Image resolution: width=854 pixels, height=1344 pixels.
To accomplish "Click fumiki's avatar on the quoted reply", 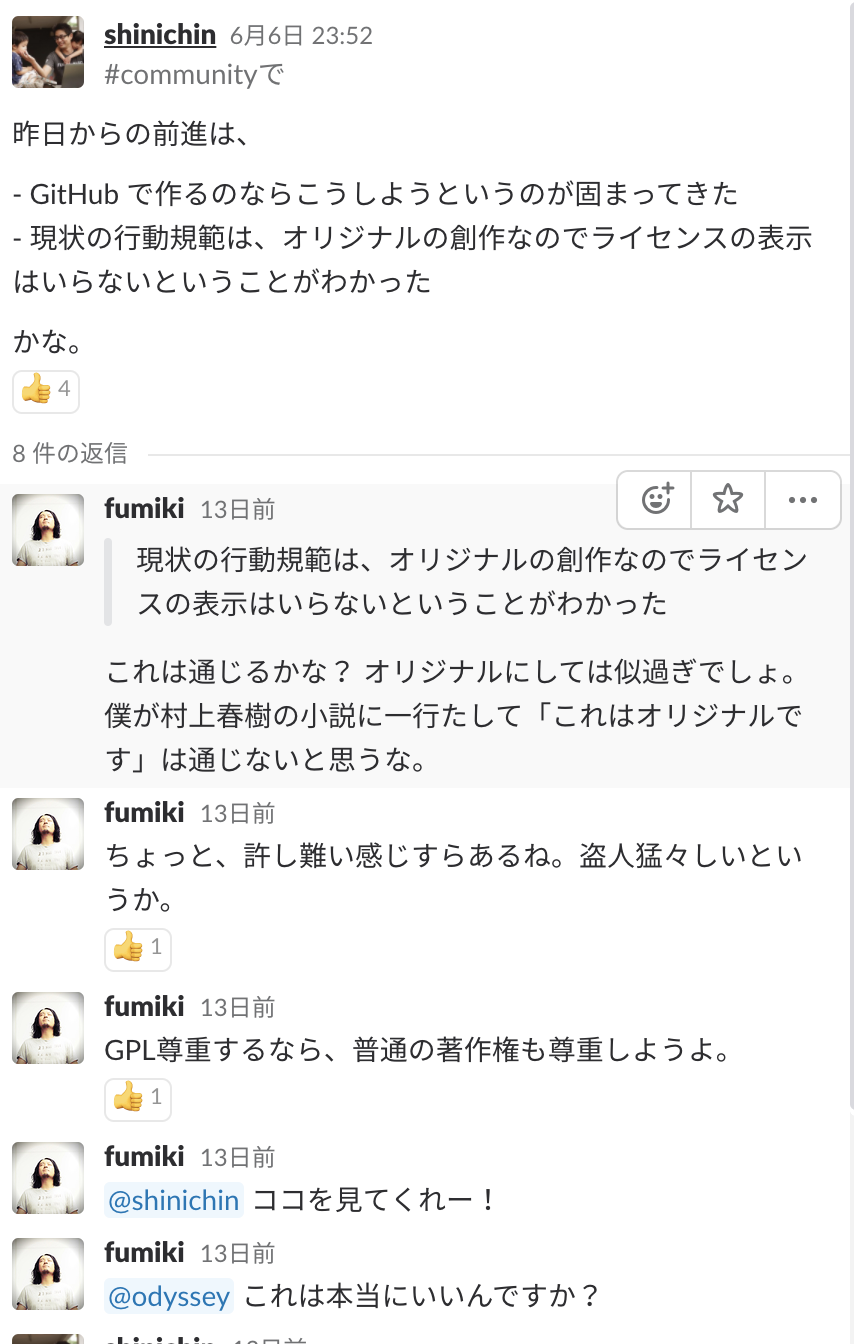I will 48,530.
